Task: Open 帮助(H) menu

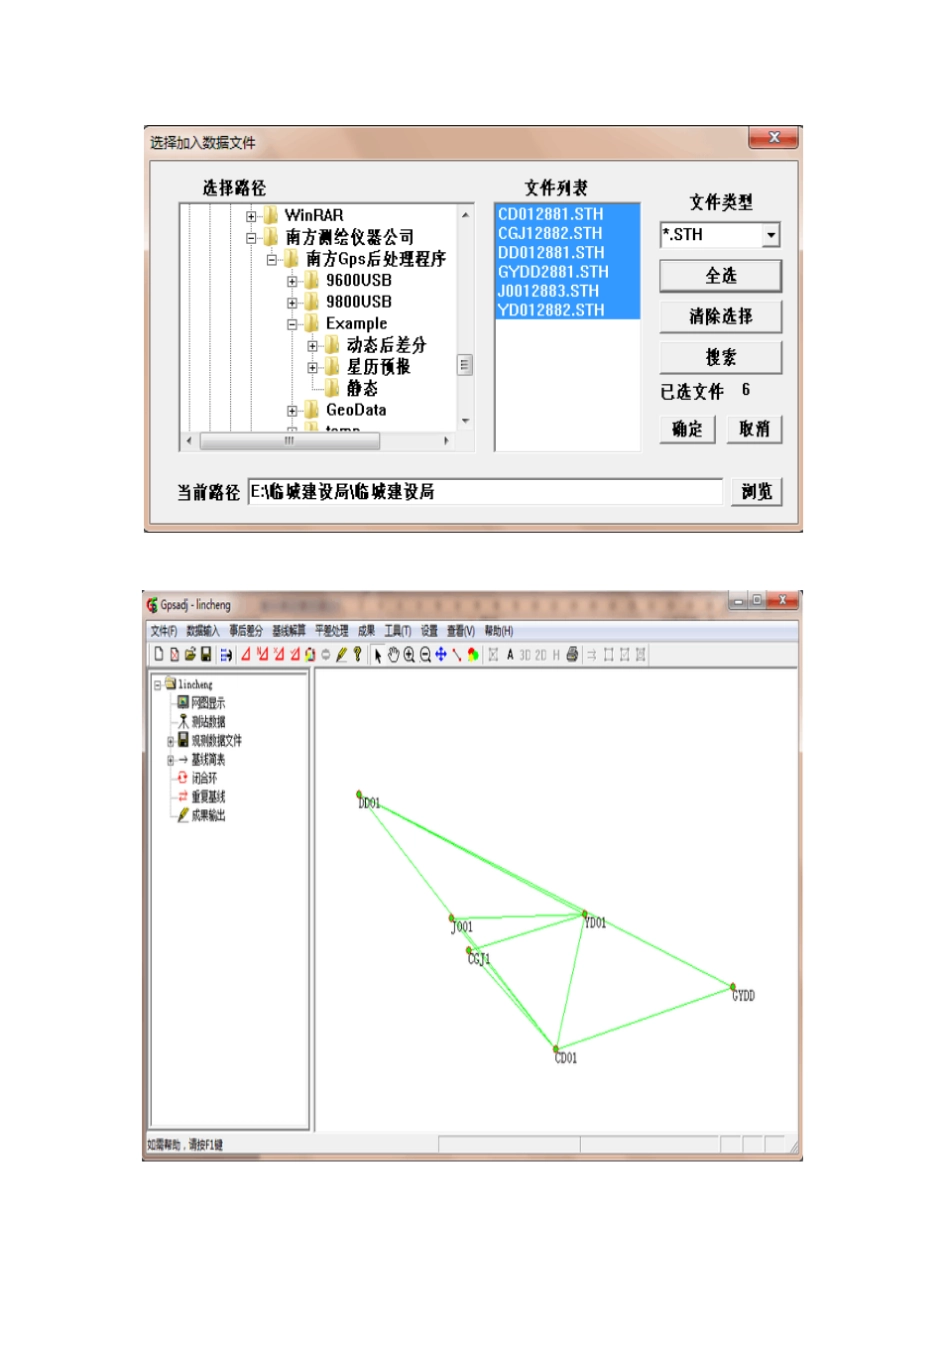Action: (499, 631)
